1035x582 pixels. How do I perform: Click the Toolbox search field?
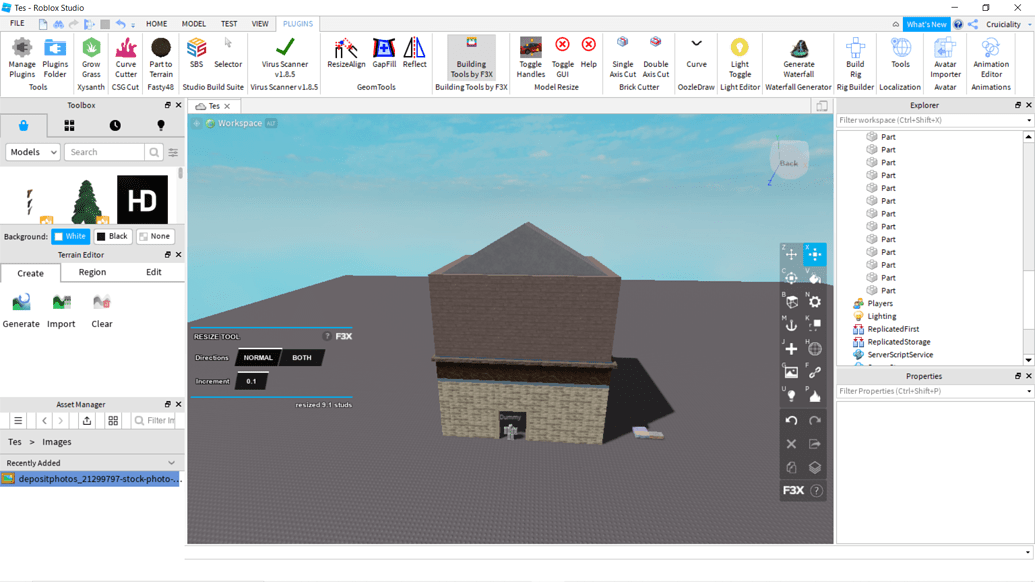106,152
